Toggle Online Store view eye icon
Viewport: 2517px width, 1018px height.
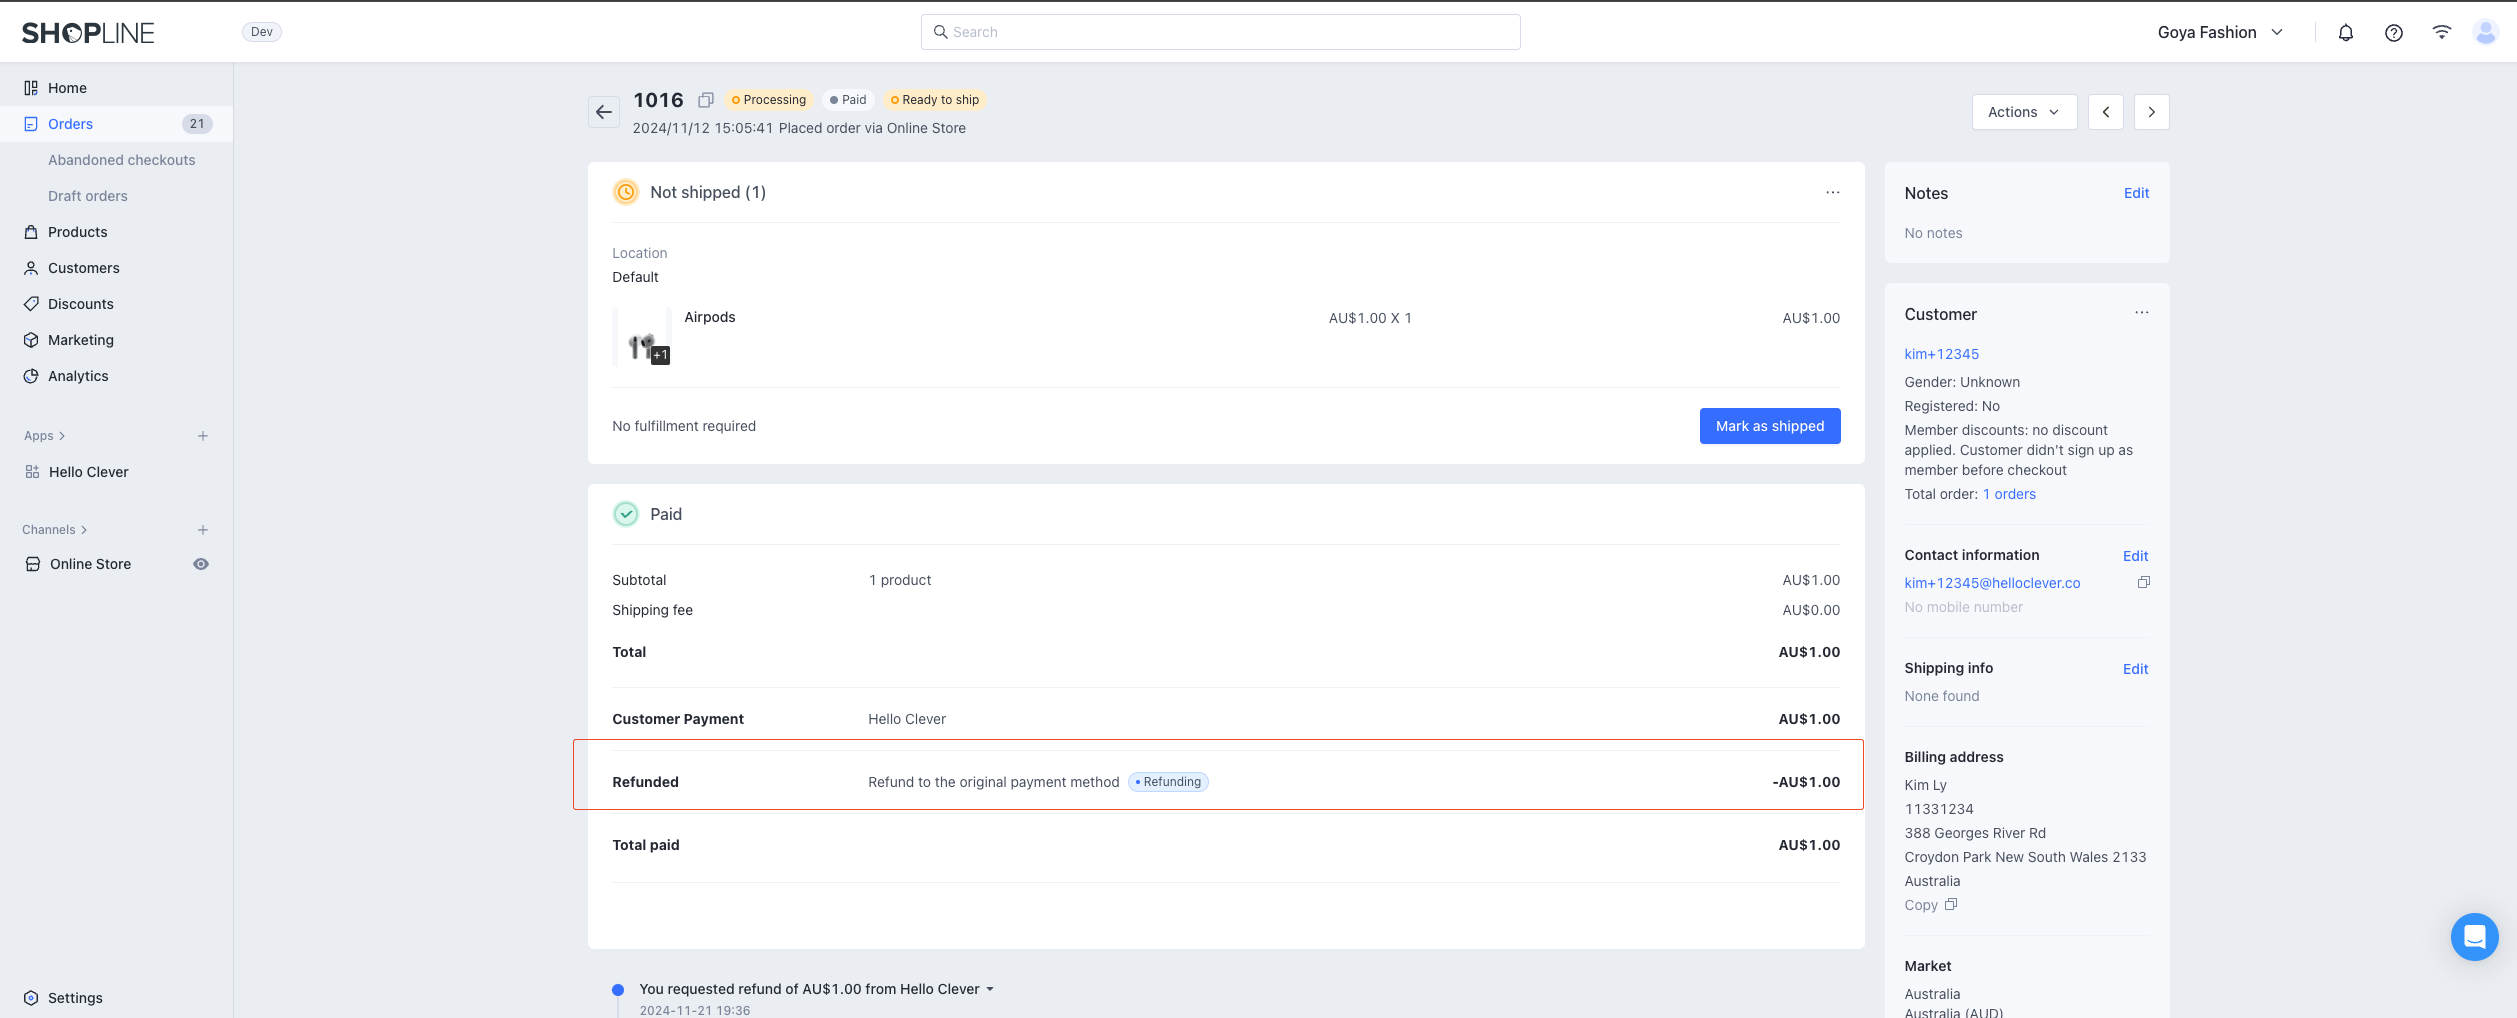[x=201, y=564]
